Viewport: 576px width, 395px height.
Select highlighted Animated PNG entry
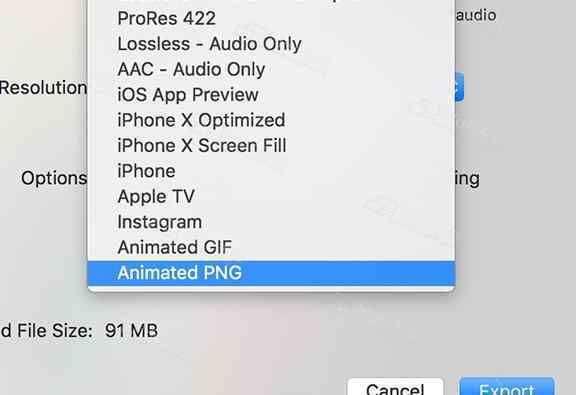click(x=271, y=273)
